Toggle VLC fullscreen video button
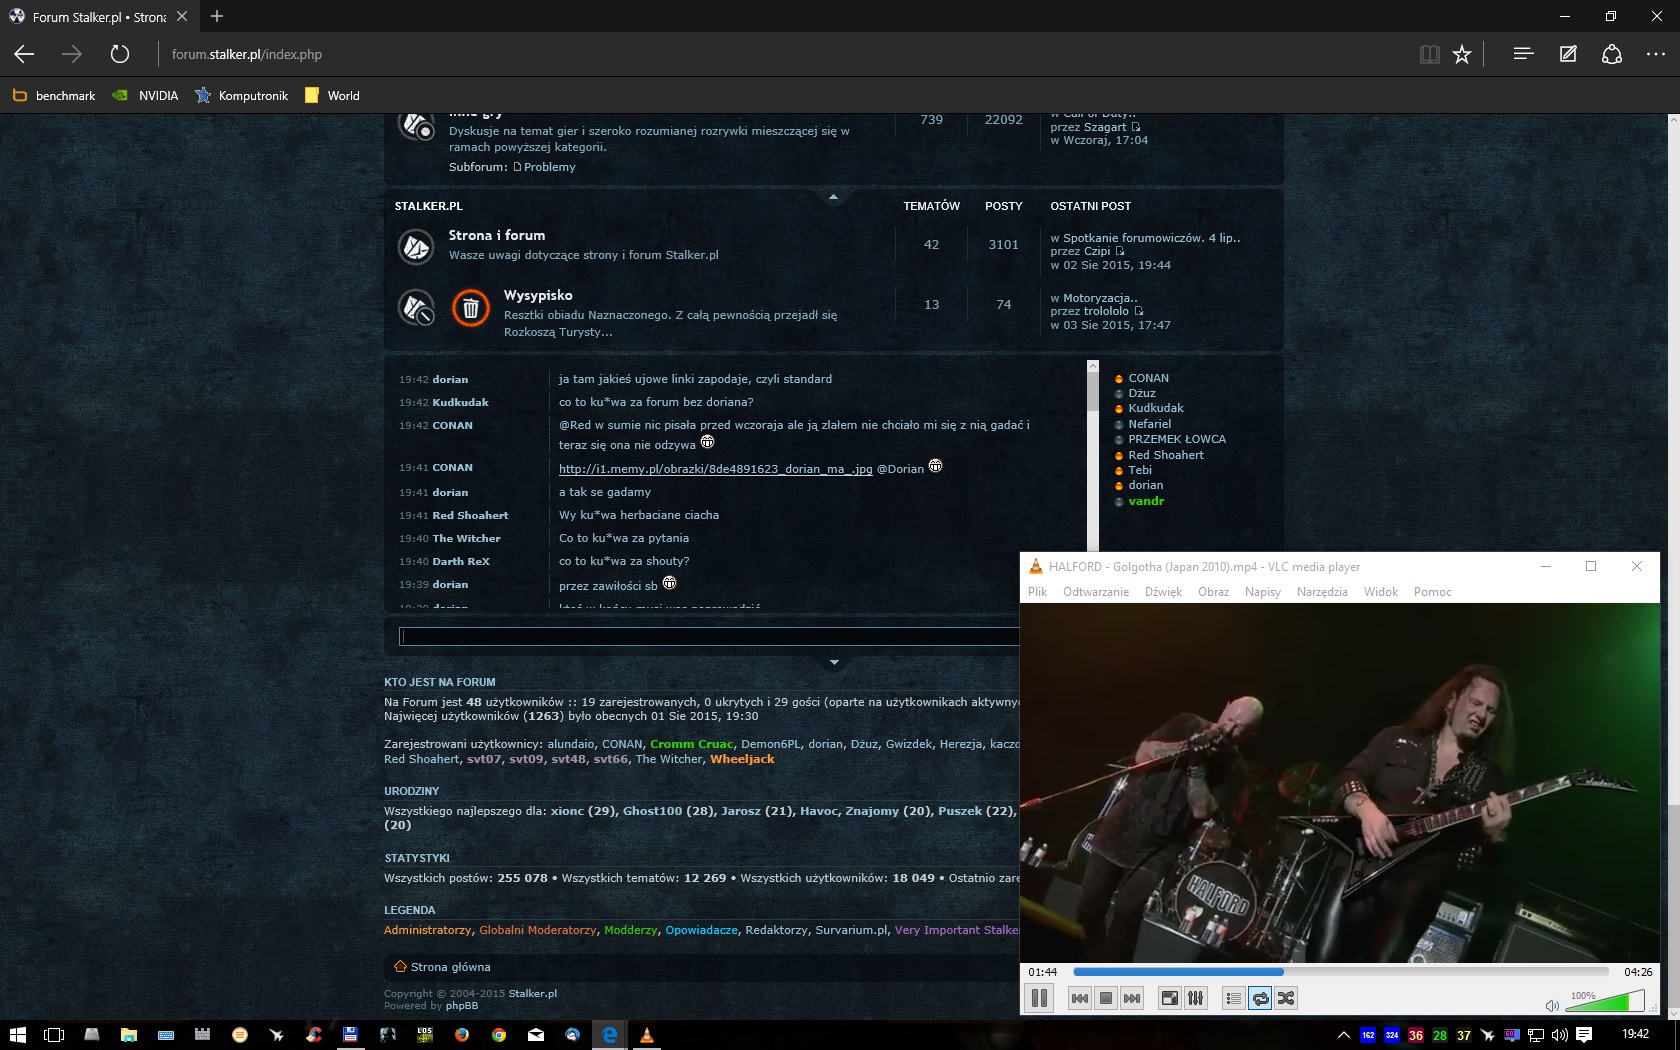This screenshot has height=1050, width=1680. 1169,998
